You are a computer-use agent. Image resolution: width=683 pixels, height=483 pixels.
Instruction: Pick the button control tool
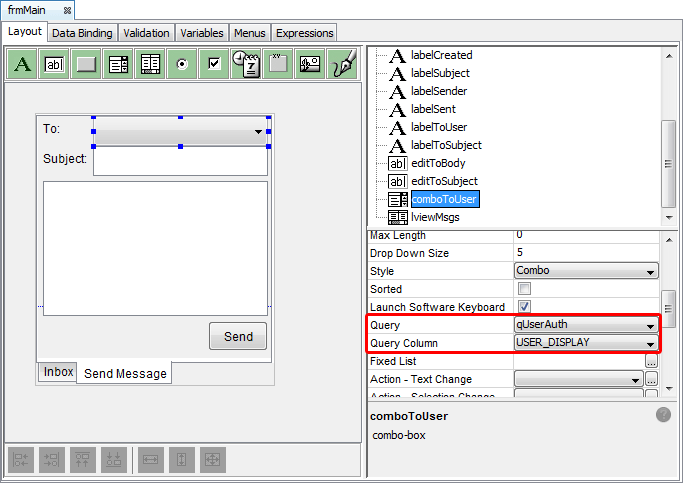87,64
